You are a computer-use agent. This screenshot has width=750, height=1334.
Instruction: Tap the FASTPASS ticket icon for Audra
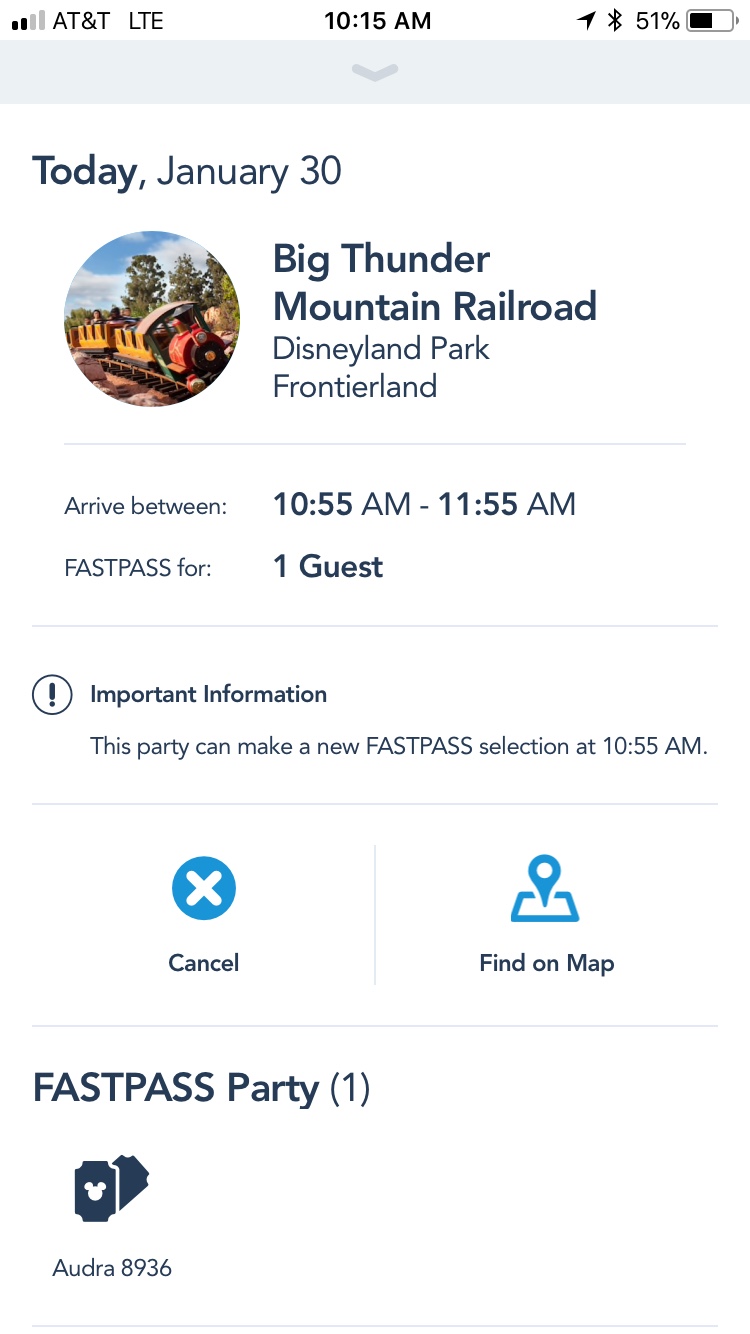tap(111, 1188)
